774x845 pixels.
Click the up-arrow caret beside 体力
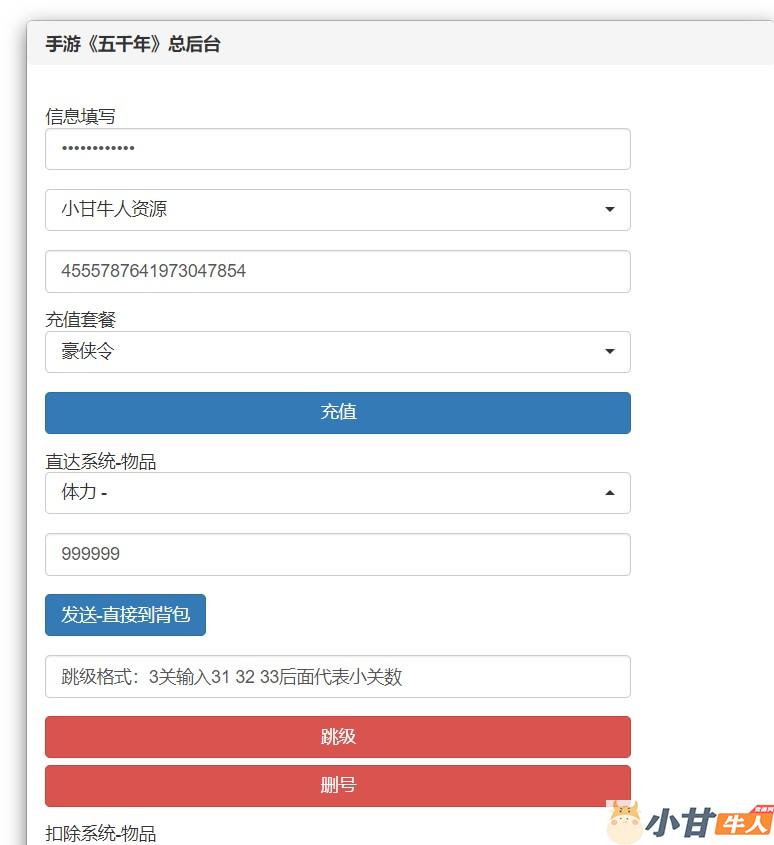(610, 493)
